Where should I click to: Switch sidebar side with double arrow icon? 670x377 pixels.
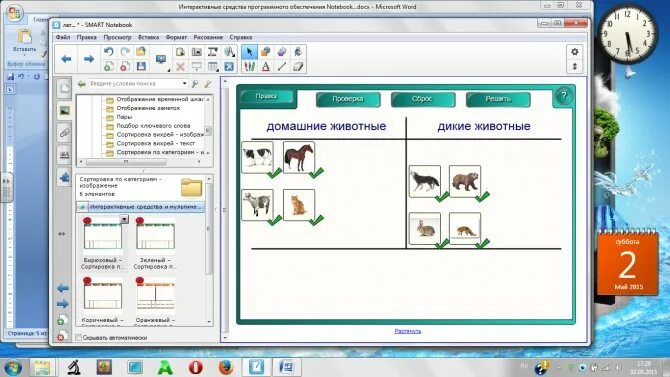tap(62, 234)
